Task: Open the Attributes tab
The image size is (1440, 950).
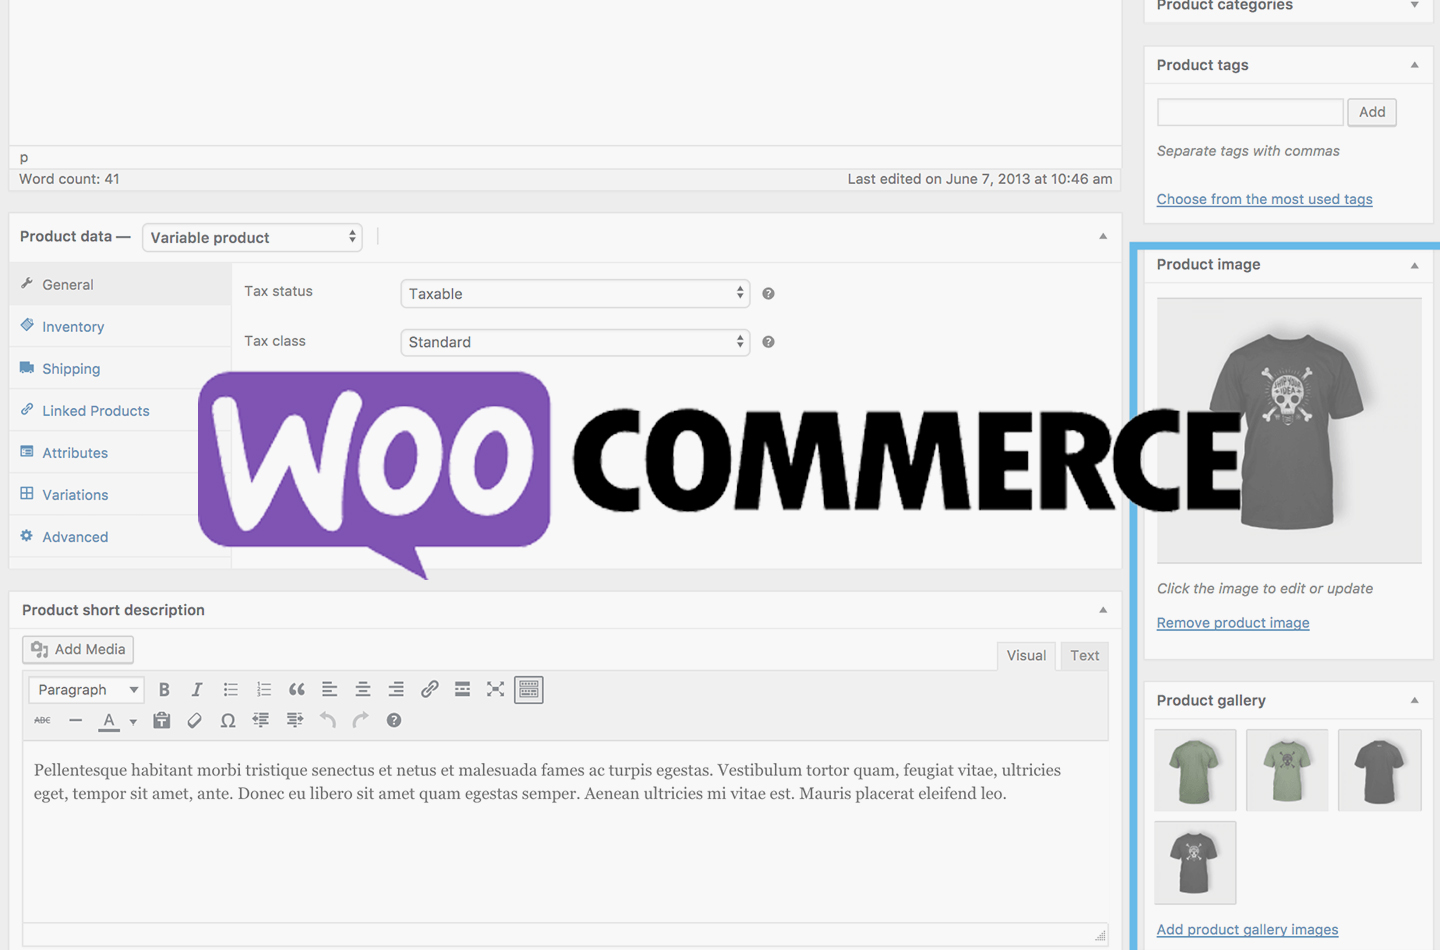Action: pyautogui.click(x=120, y=452)
